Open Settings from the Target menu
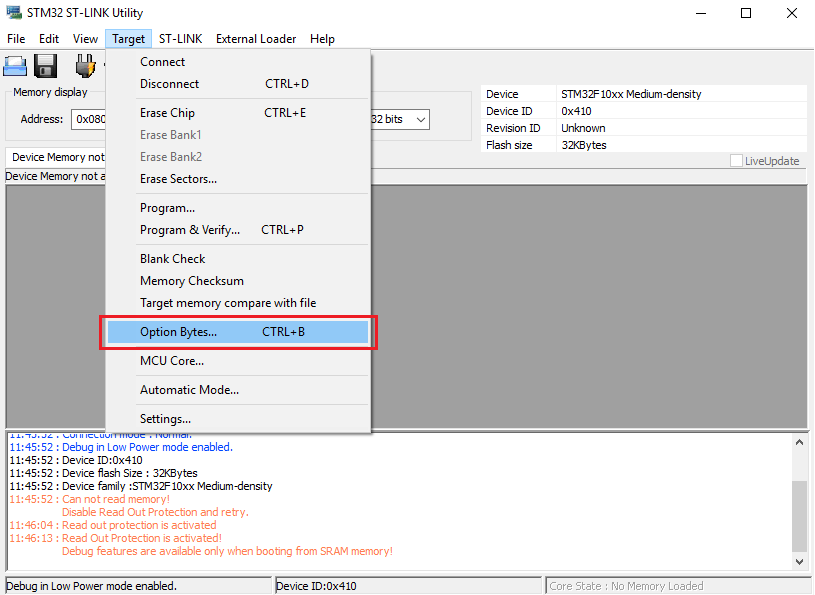Image resolution: width=815 pixels, height=595 pixels. (x=165, y=419)
